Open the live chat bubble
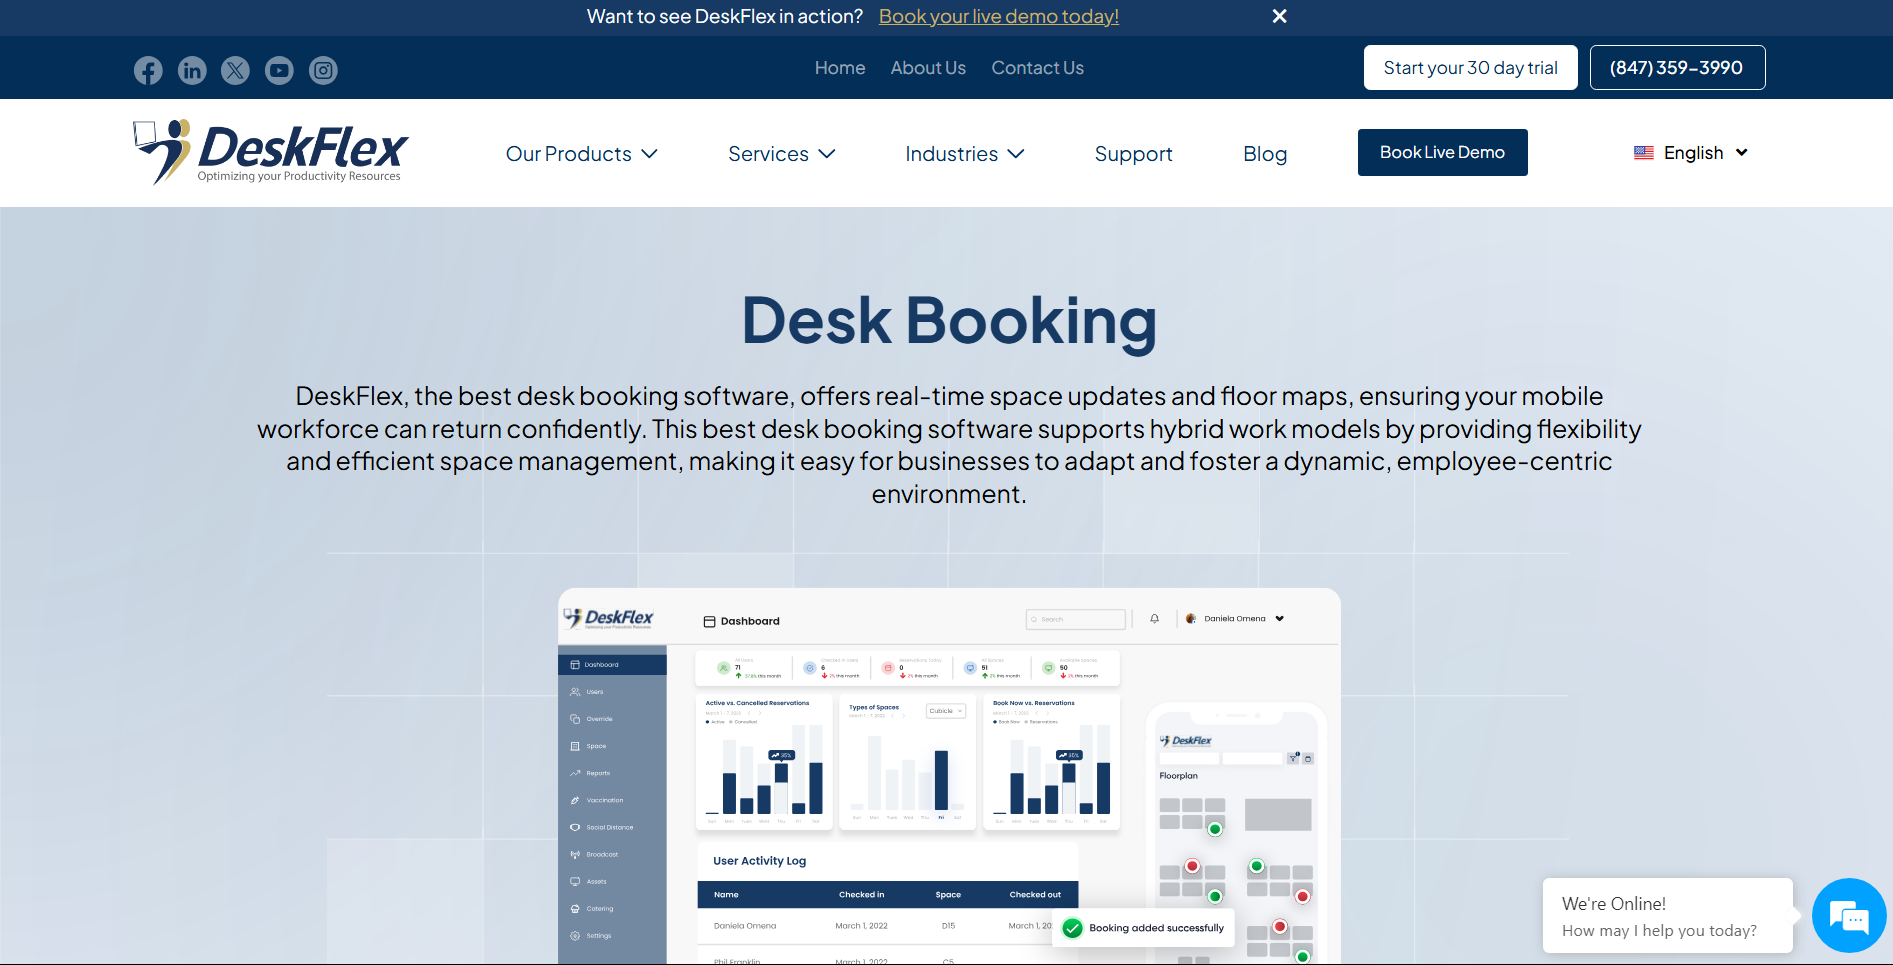Screen dimensions: 1893x965 click(1848, 915)
